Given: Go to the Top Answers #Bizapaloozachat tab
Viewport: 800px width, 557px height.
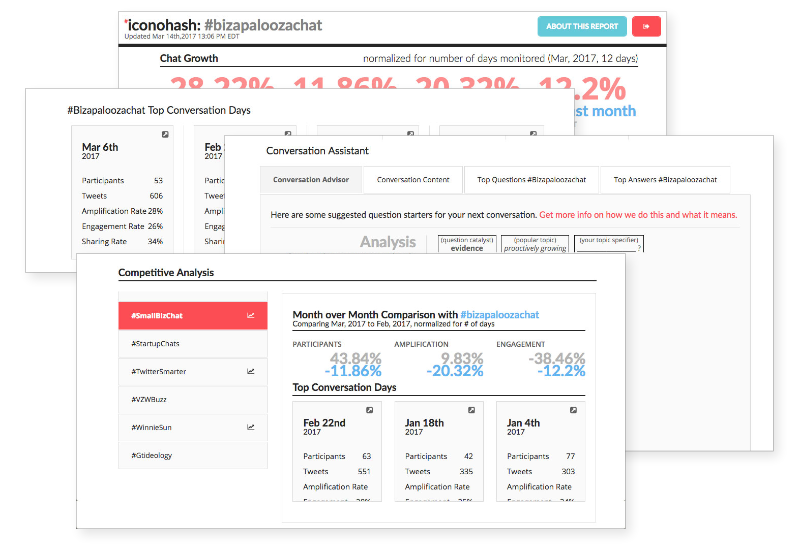Looking at the screenshot, I should [x=665, y=180].
